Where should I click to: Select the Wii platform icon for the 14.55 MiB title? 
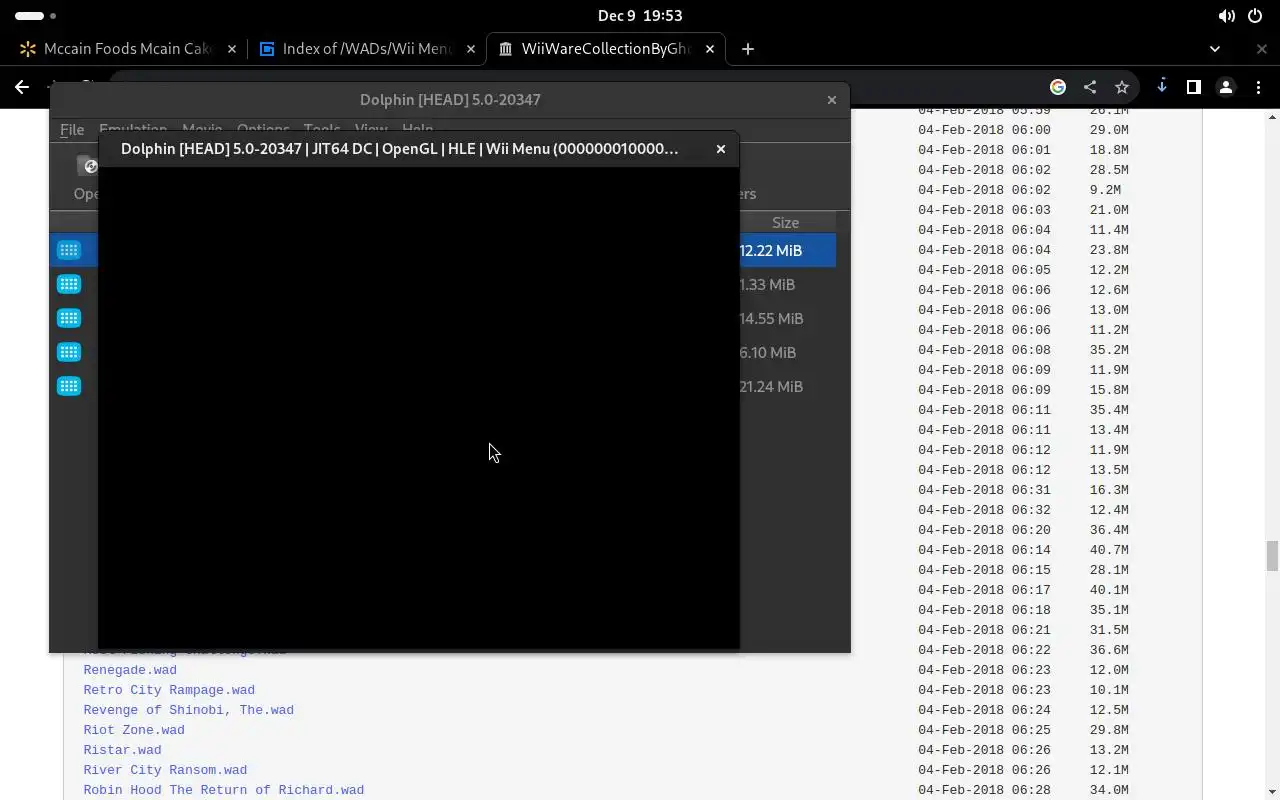(69, 318)
